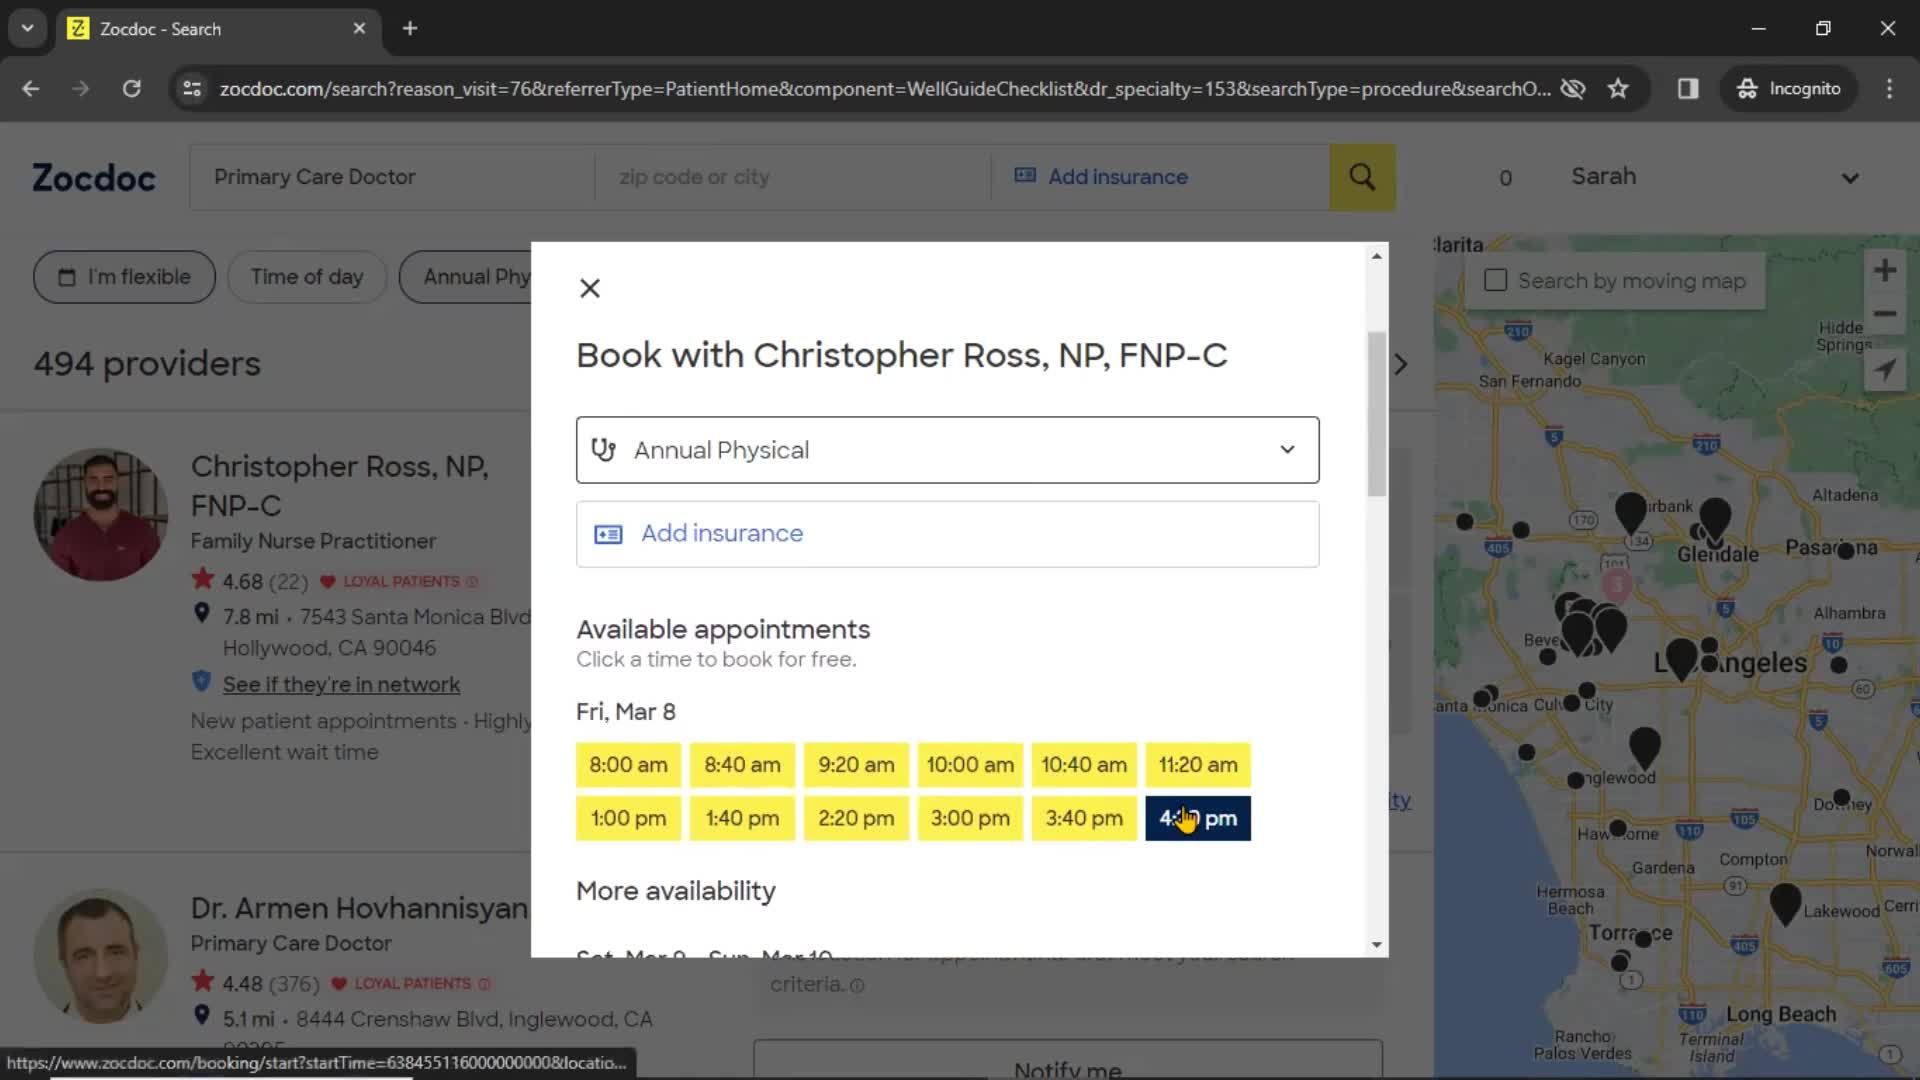Book the 2:20 pm appointment
This screenshot has width=1920, height=1080.
856,818
